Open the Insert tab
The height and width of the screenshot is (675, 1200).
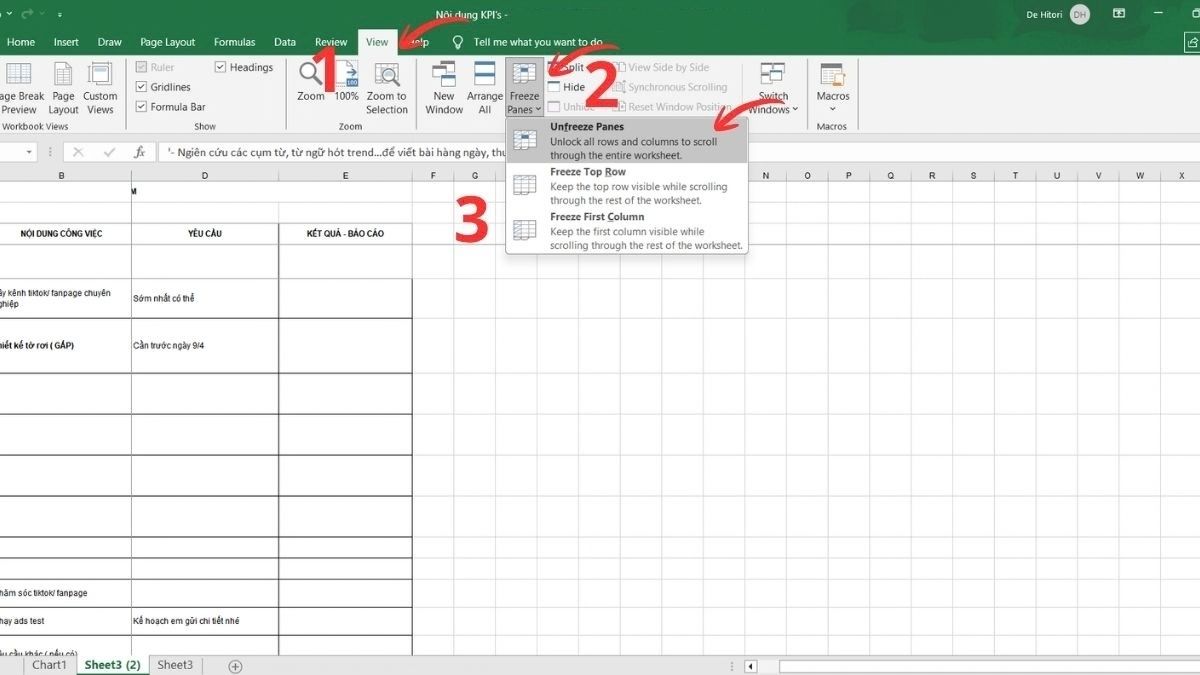[66, 42]
